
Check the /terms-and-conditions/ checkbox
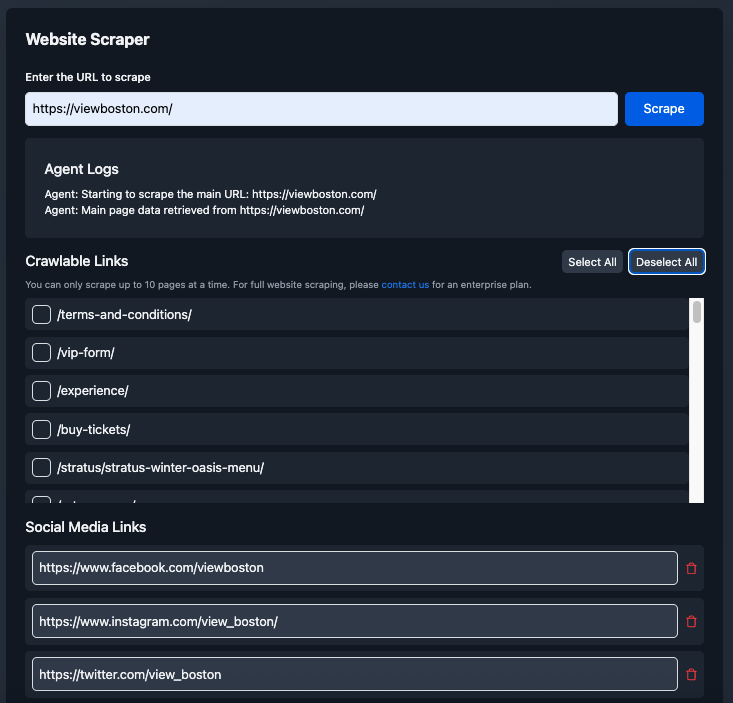41,315
